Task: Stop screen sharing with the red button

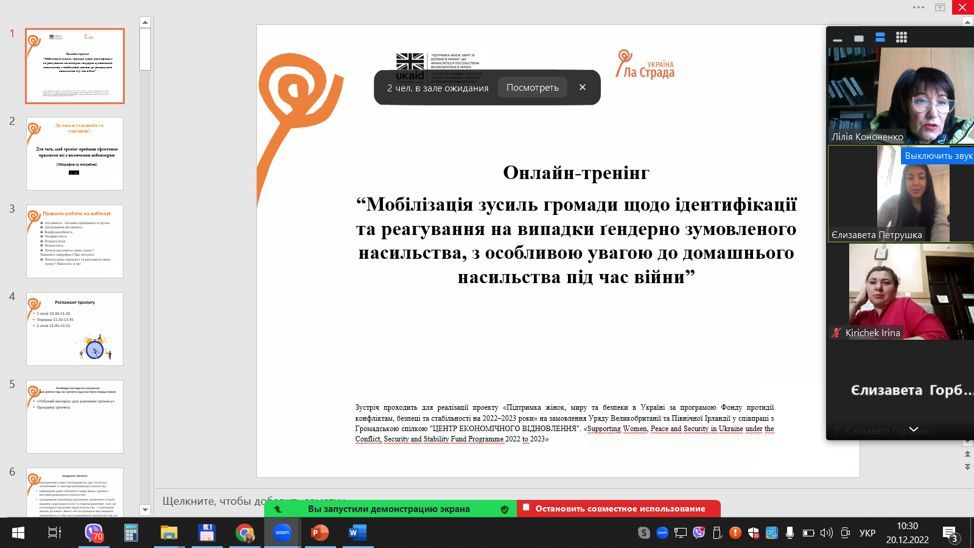Action: pyautogui.click(x=620, y=509)
